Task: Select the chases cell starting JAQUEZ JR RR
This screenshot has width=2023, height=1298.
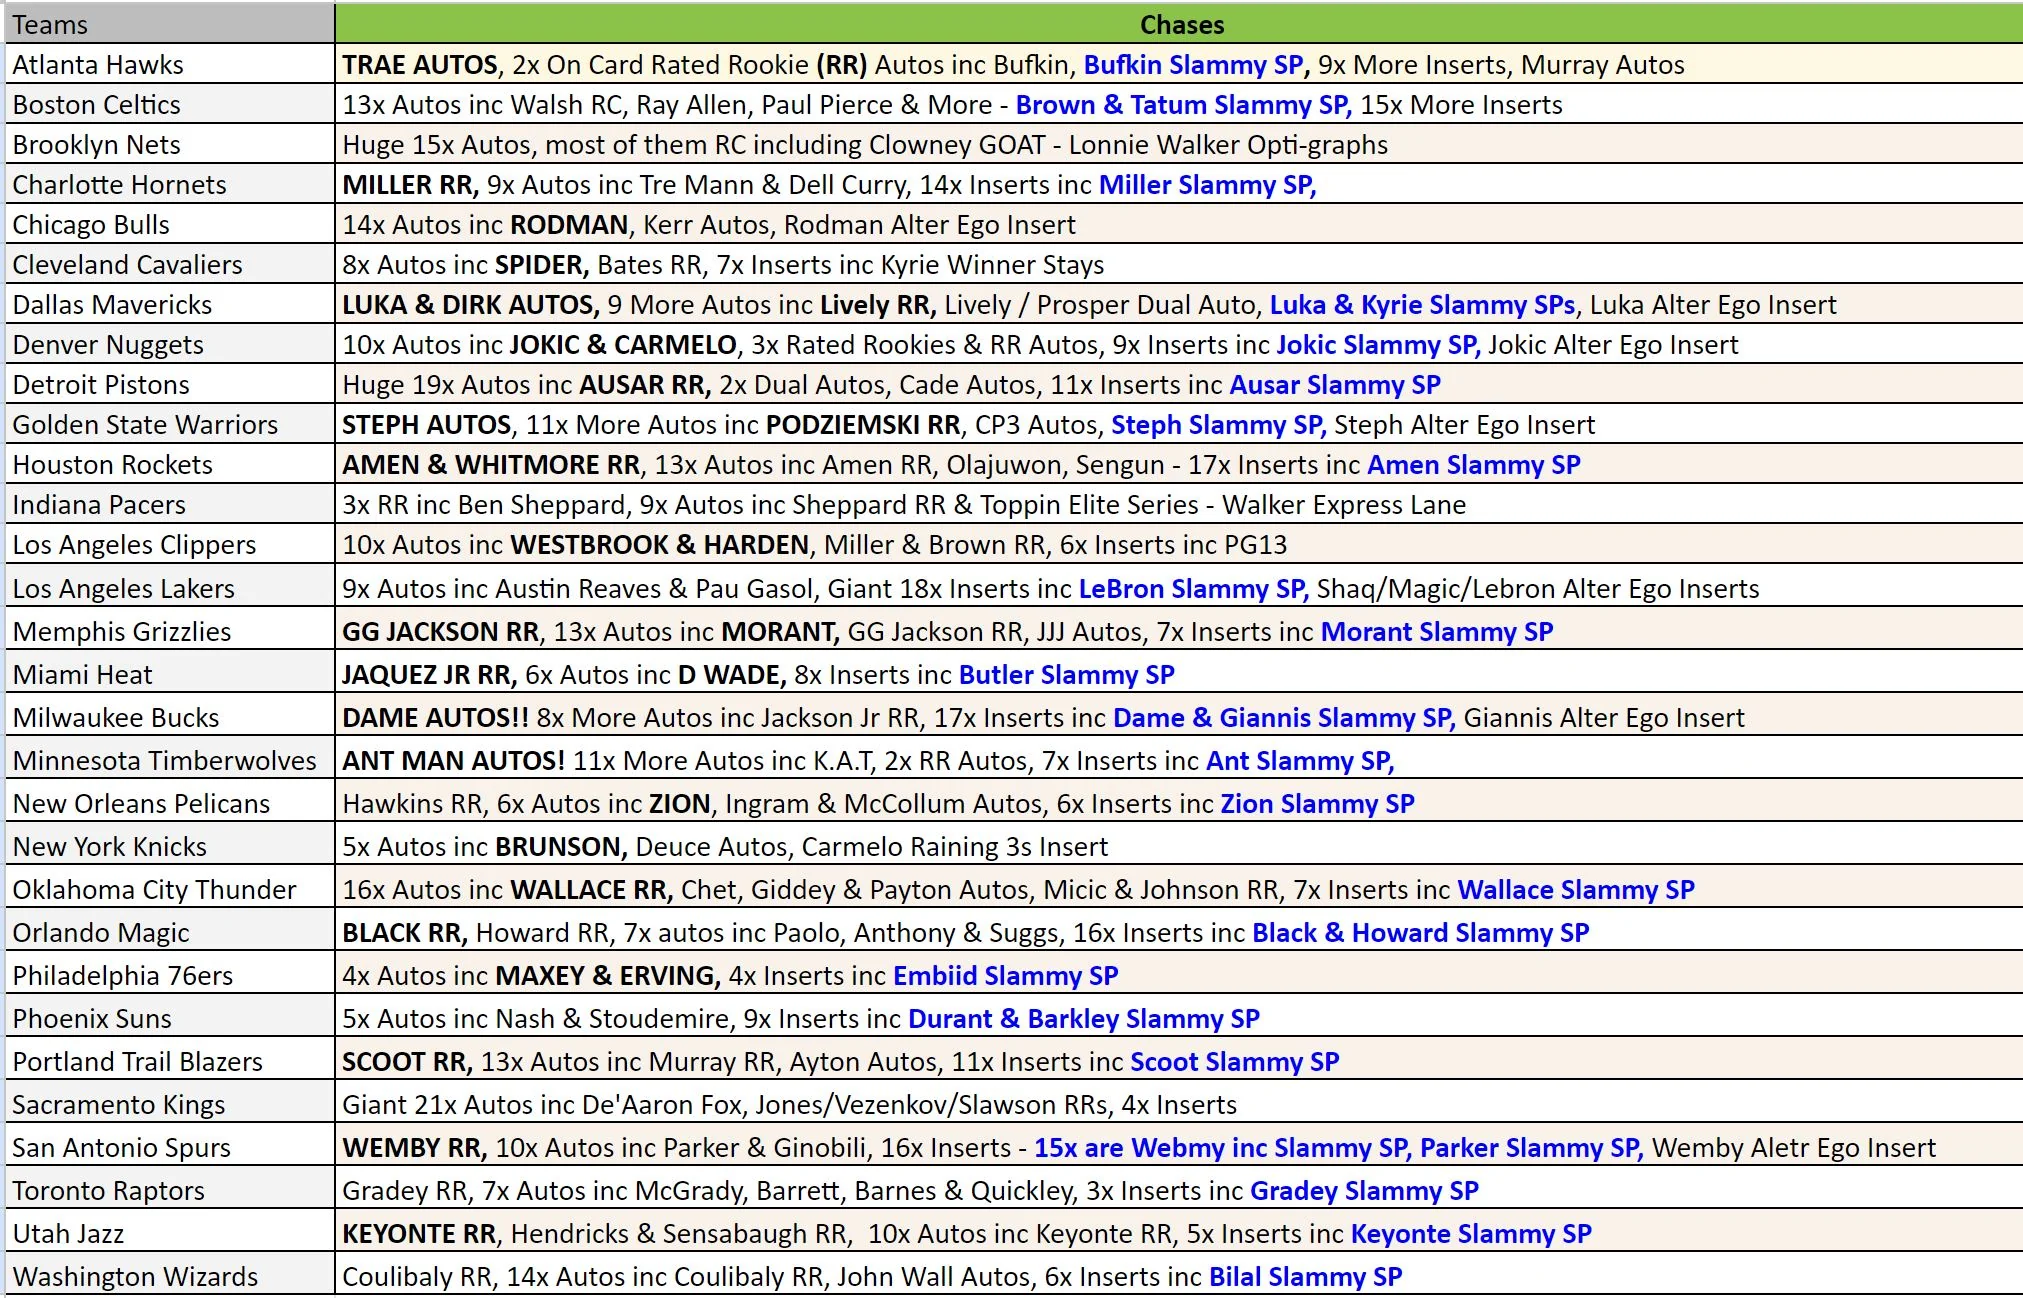Action: point(1179,672)
